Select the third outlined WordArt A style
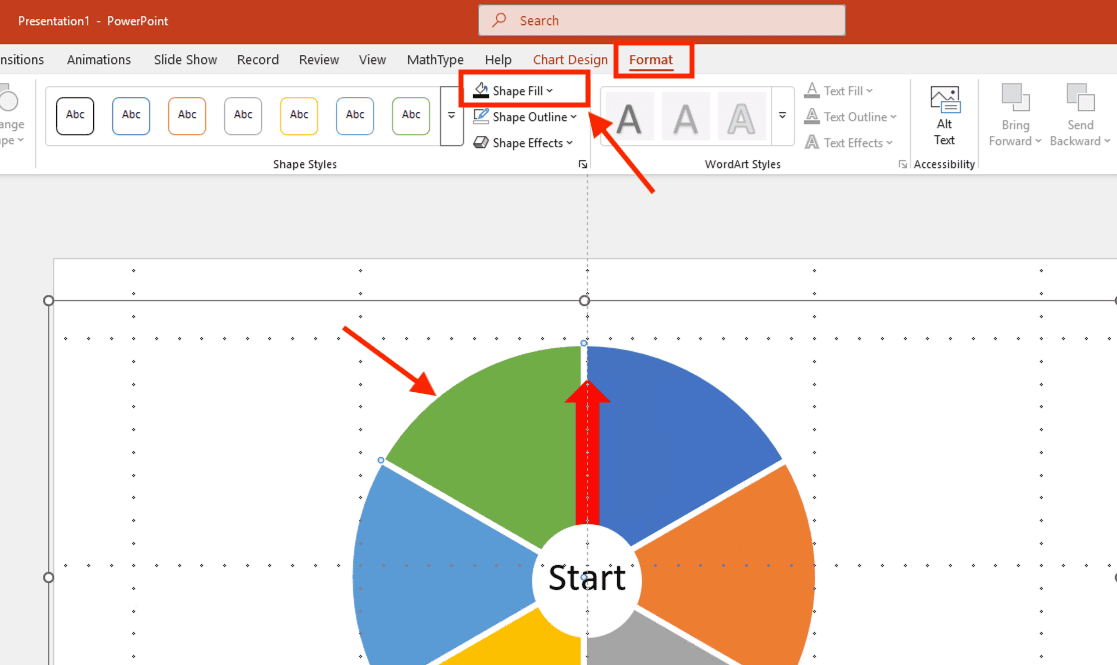 (741, 117)
